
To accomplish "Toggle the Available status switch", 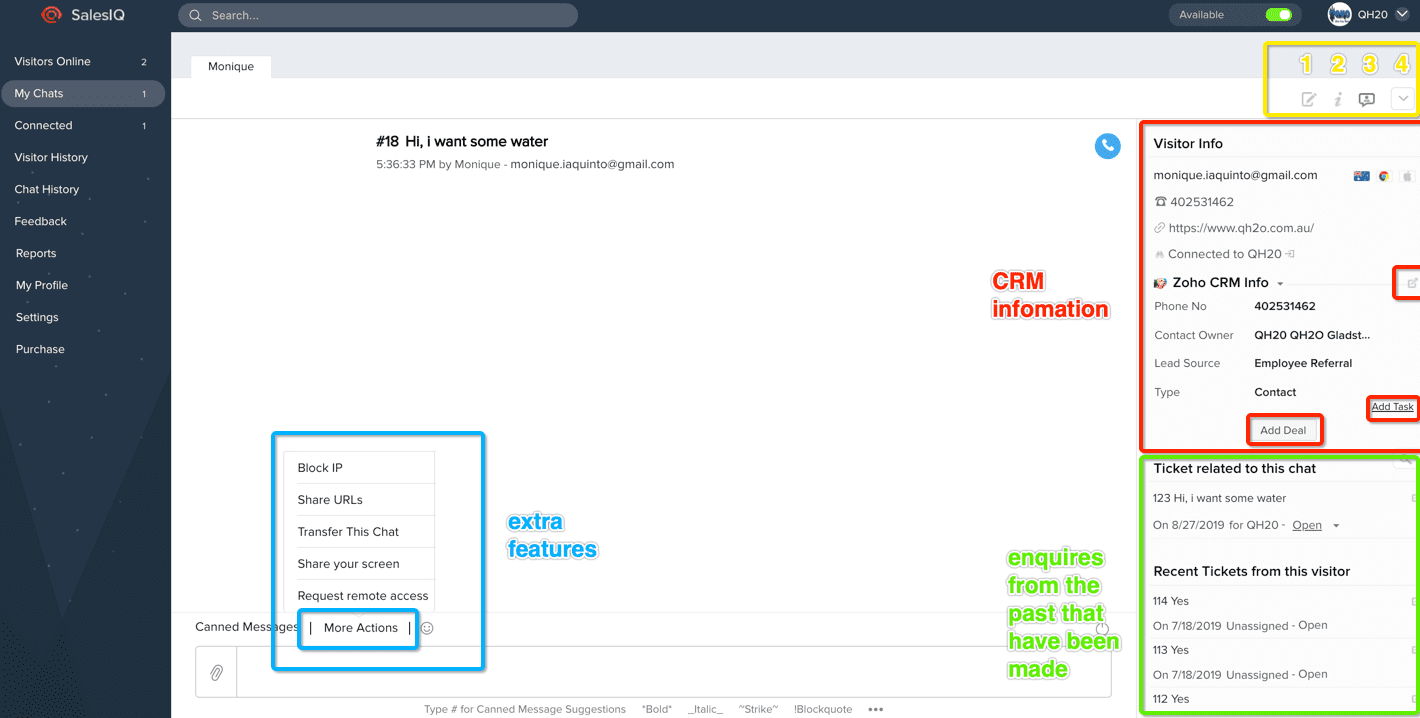I will coord(1278,15).
